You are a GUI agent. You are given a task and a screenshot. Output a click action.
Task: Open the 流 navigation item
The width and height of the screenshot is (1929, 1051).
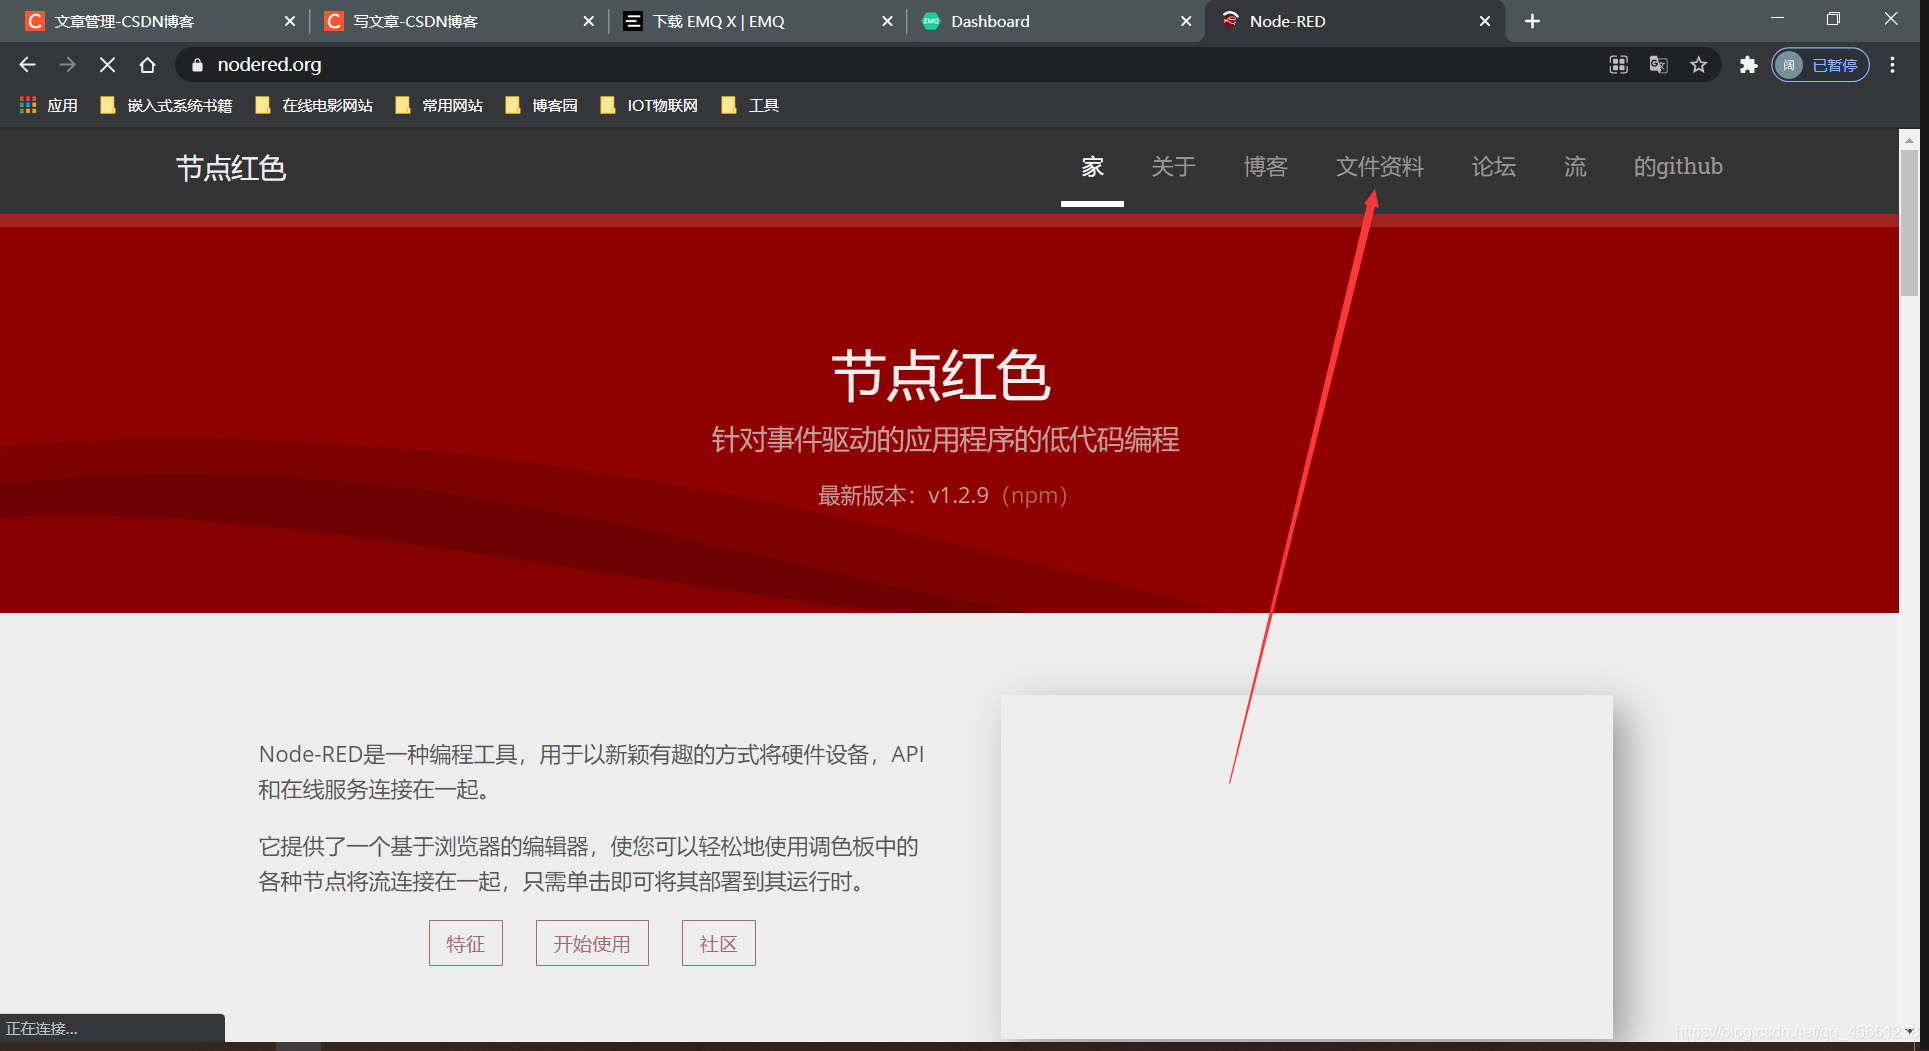coord(1575,167)
